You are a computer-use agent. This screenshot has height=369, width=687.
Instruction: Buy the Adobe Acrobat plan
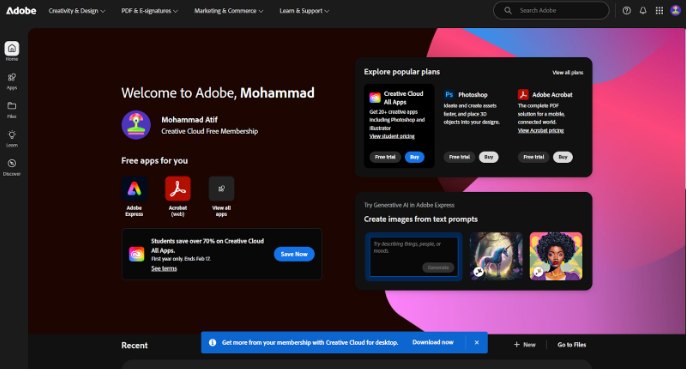click(563, 157)
